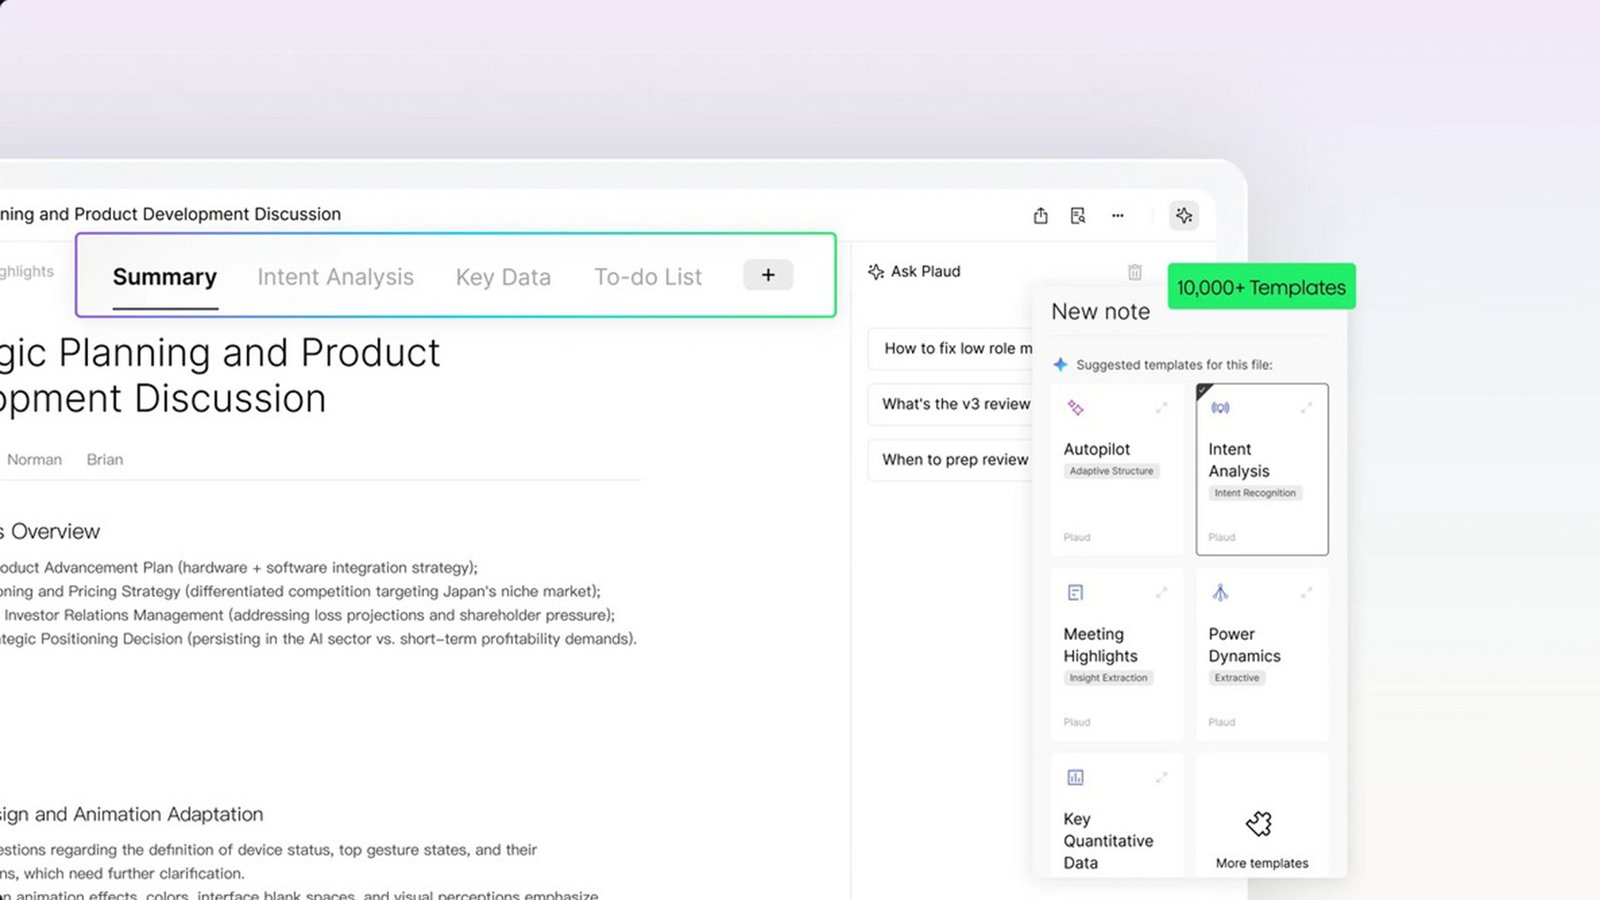
Task: Expand the Power Dynamics template preview
Action: point(1307,592)
